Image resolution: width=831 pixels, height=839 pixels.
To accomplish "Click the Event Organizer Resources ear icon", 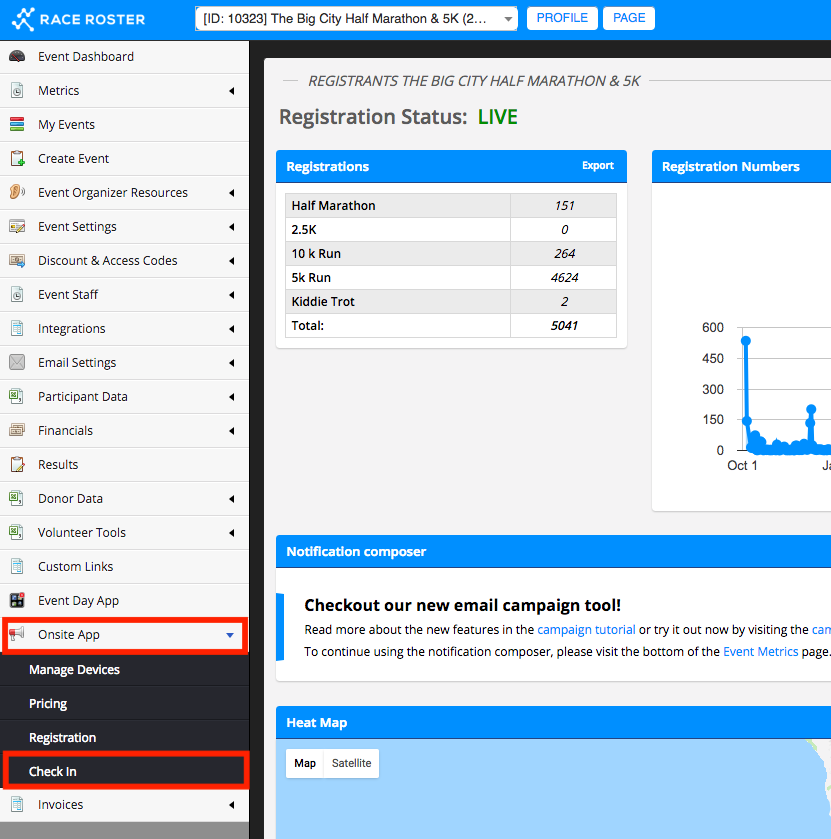I will click(x=17, y=193).
